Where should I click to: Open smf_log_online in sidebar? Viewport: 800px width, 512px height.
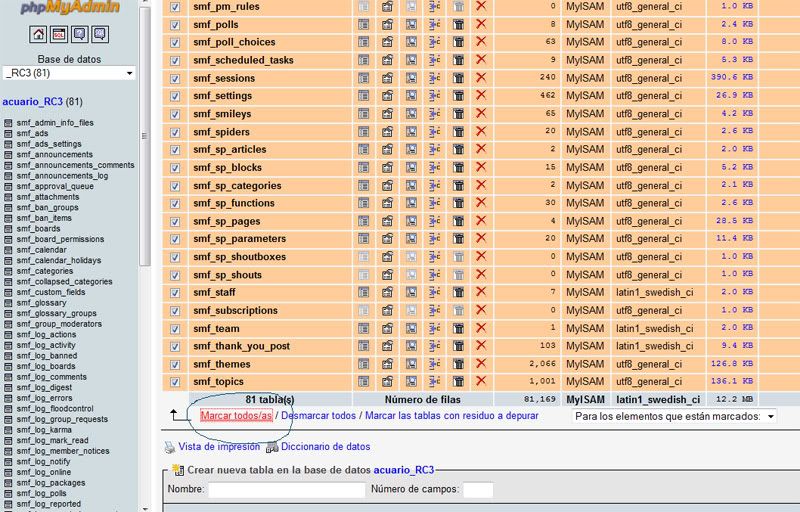click(44, 472)
